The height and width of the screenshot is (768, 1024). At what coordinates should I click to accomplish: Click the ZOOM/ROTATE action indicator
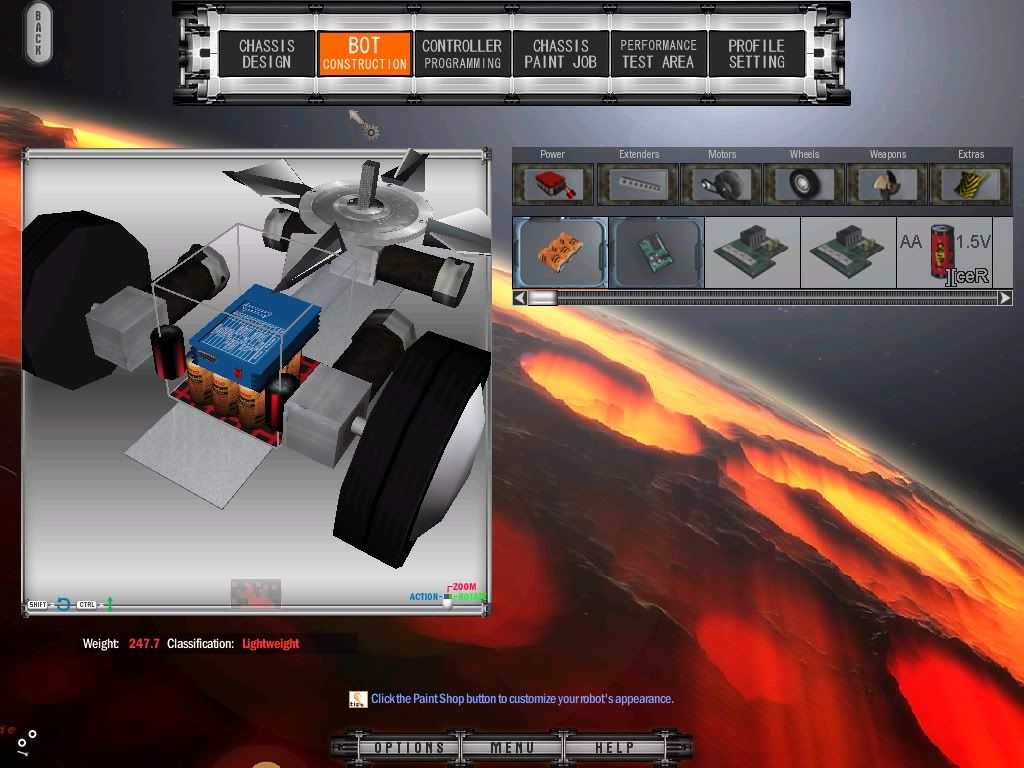[x=448, y=595]
